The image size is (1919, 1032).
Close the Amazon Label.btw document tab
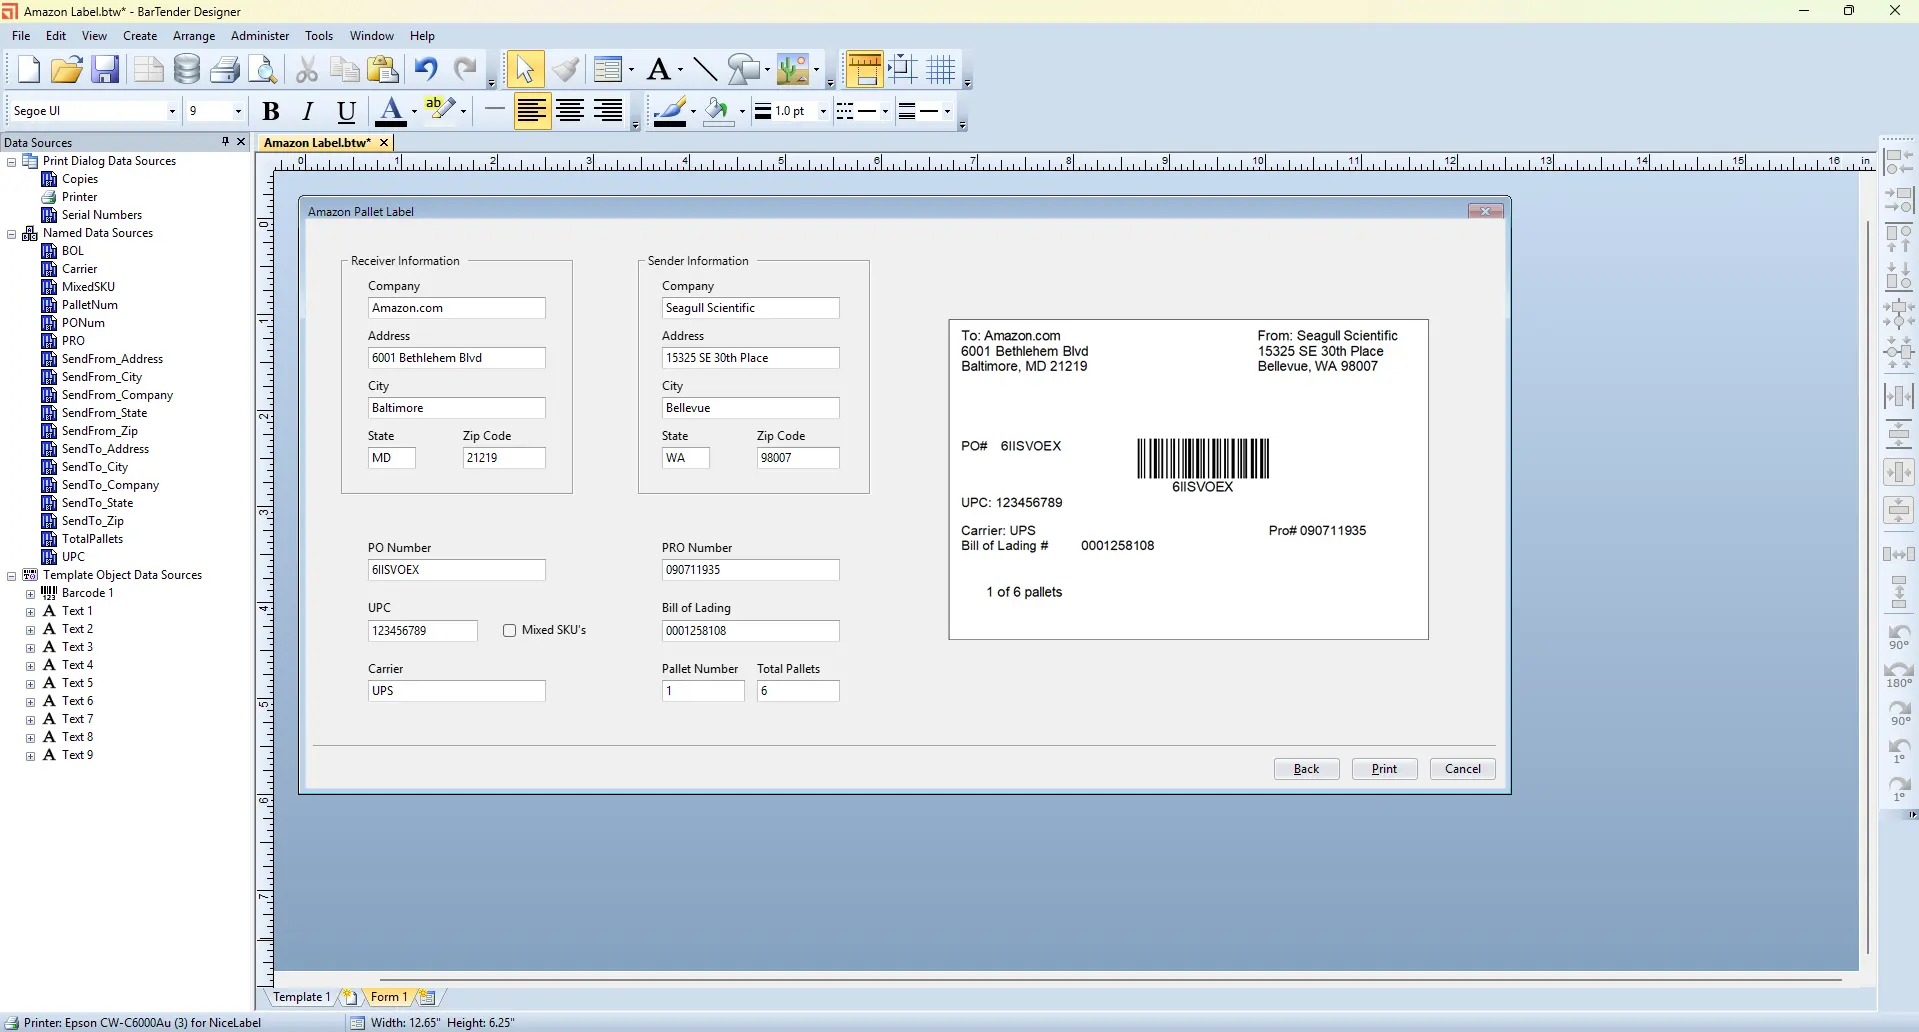[x=383, y=143]
